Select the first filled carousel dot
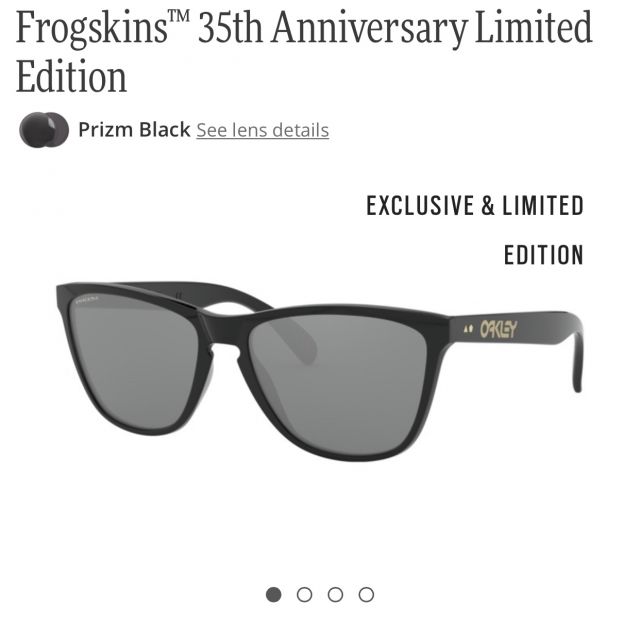 coord(273,594)
